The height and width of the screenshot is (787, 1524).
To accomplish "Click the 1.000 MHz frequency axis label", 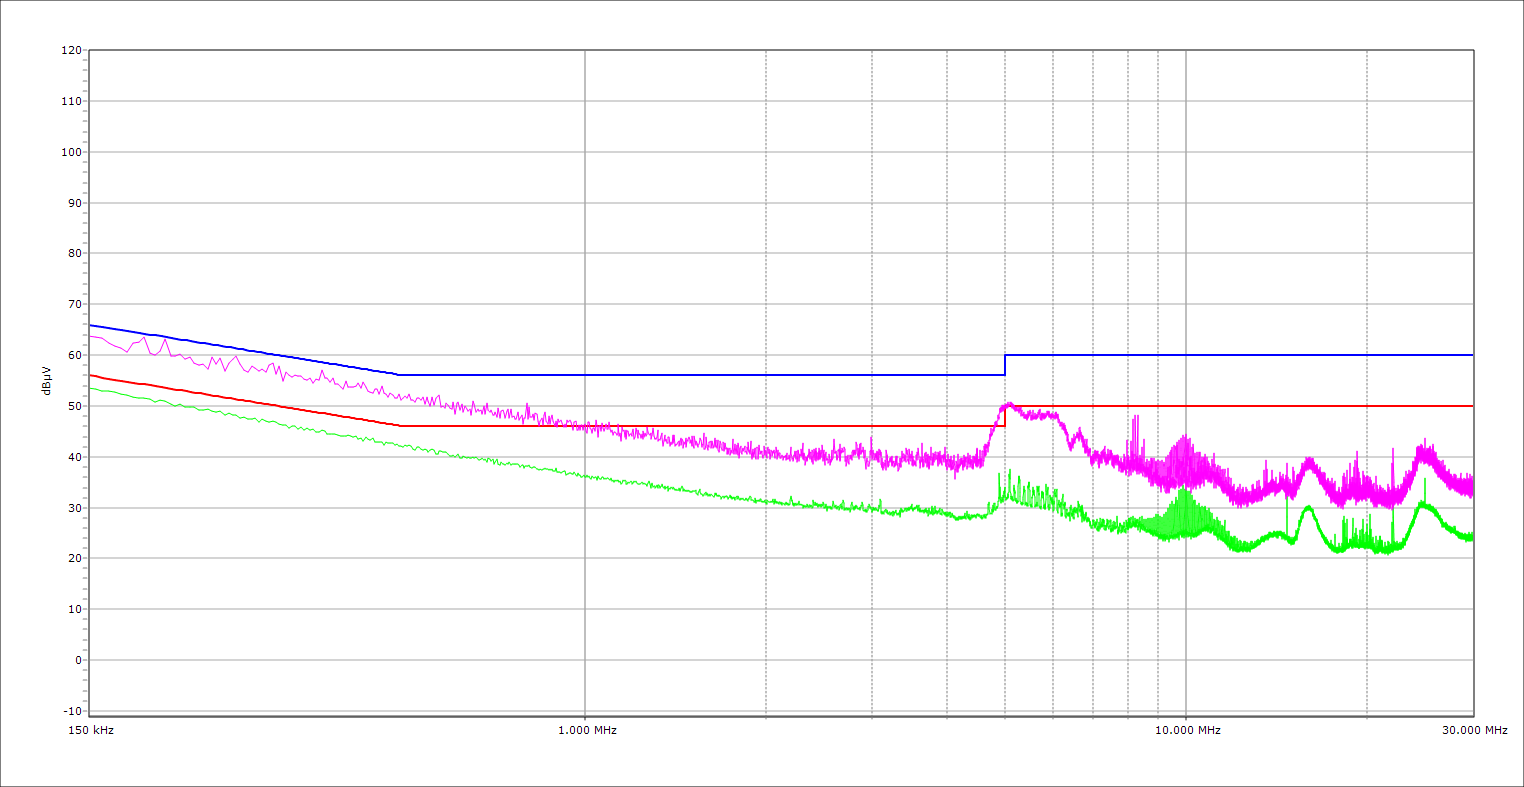I will [x=587, y=730].
